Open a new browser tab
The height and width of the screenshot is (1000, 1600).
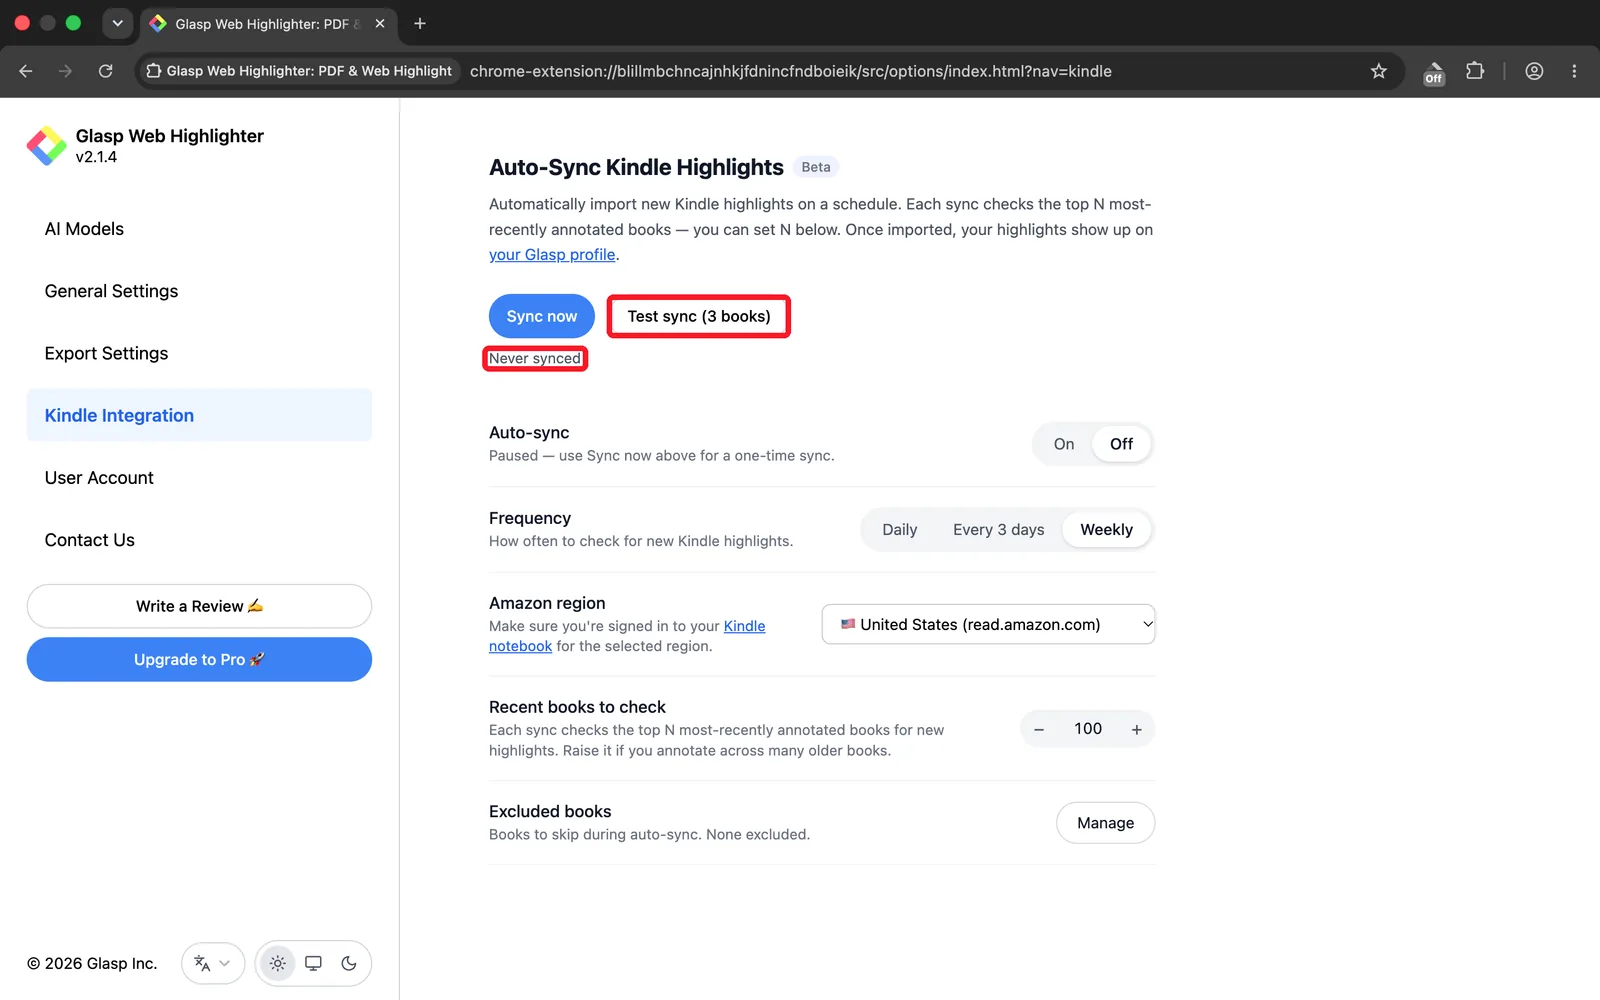[x=420, y=23]
